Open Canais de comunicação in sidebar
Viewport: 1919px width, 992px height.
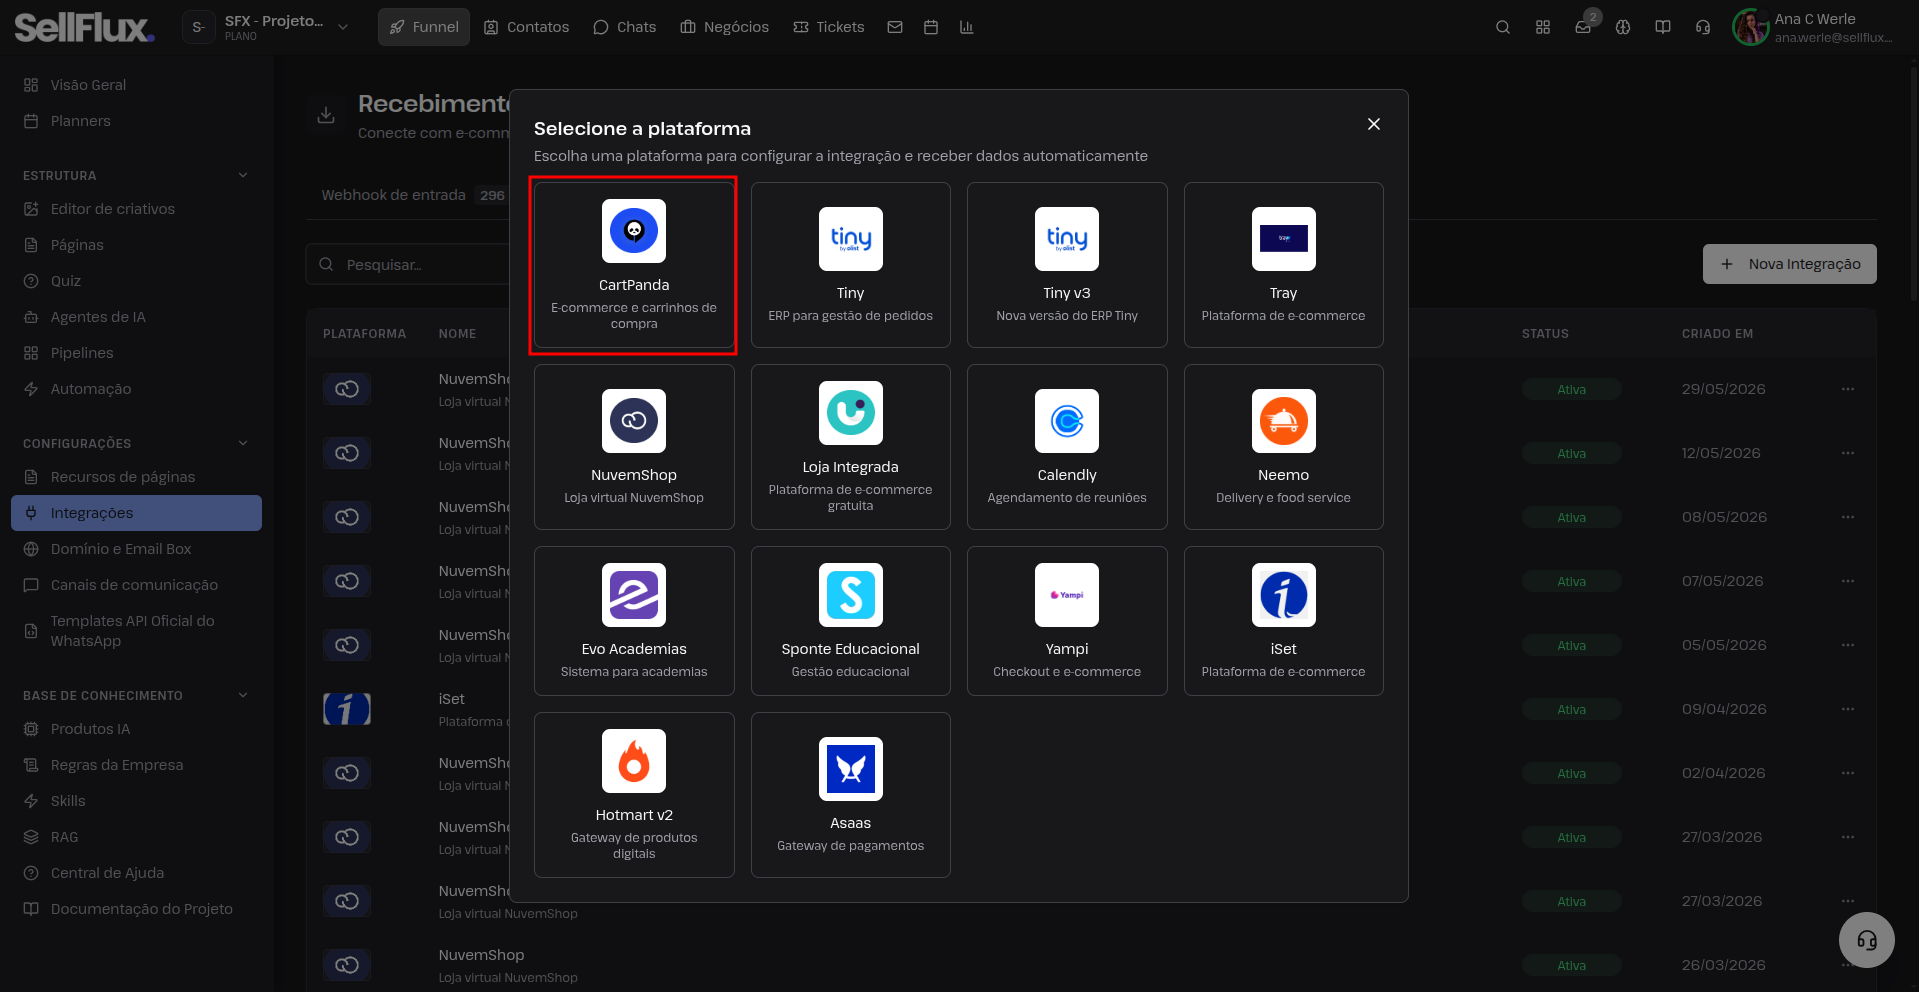tap(136, 585)
